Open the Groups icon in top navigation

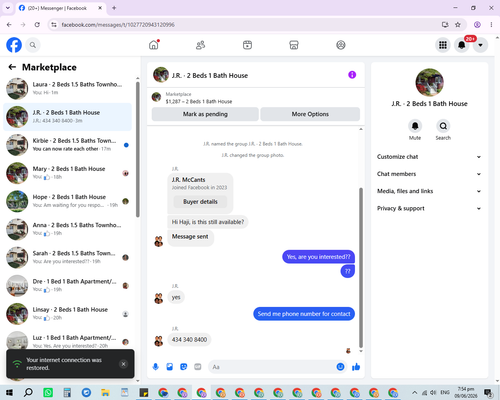click(x=341, y=45)
